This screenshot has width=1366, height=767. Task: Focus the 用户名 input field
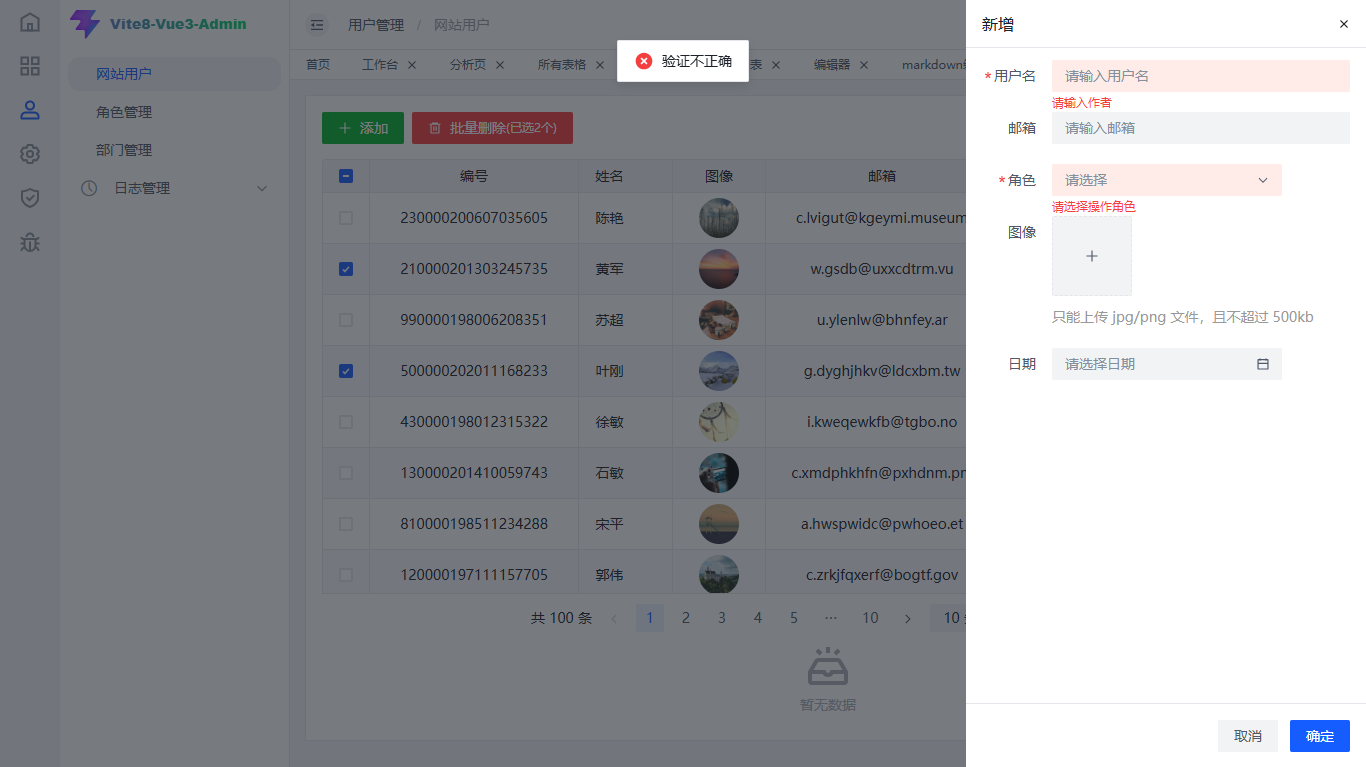pyautogui.click(x=1201, y=76)
